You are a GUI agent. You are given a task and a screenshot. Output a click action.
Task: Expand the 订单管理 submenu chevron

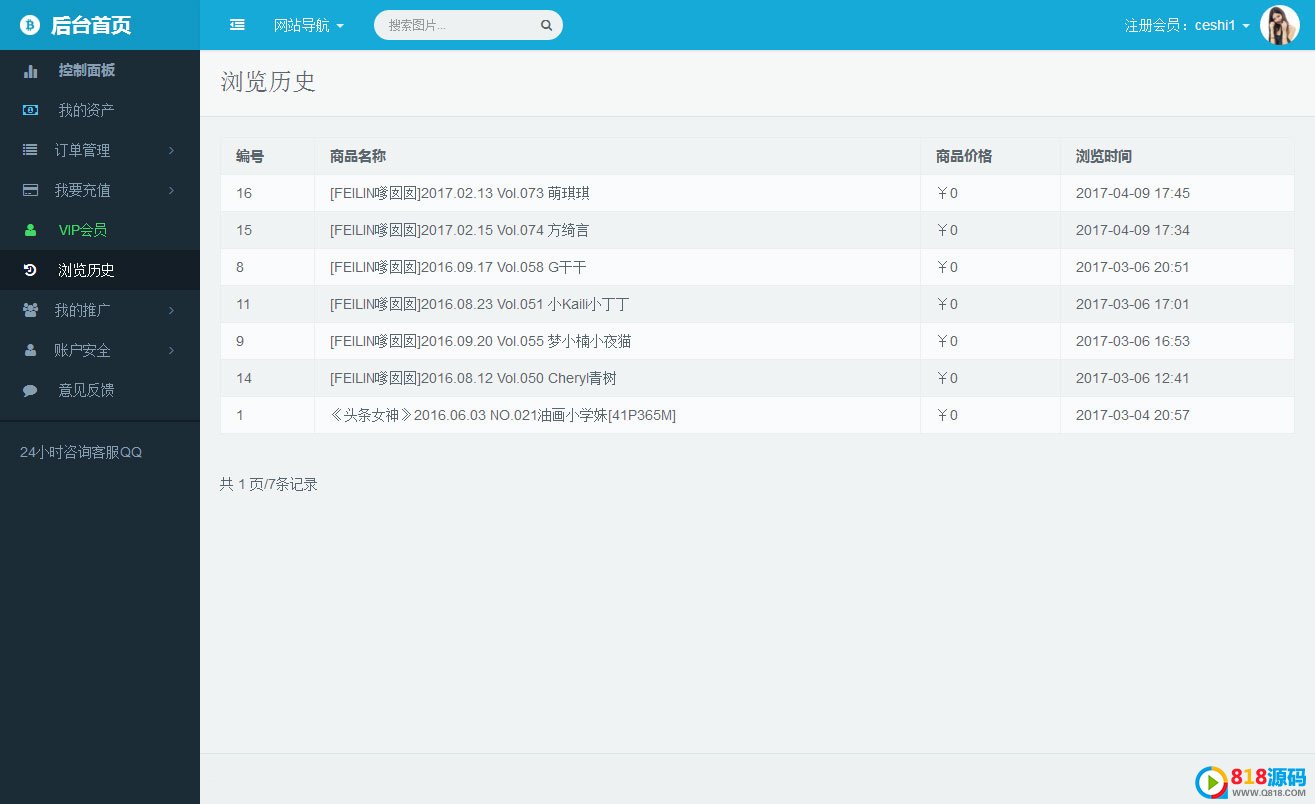pyautogui.click(x=171, y=150)
